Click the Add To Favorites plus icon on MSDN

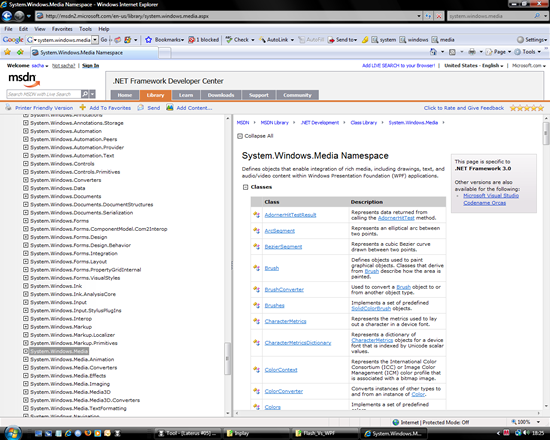coord(82,107)
